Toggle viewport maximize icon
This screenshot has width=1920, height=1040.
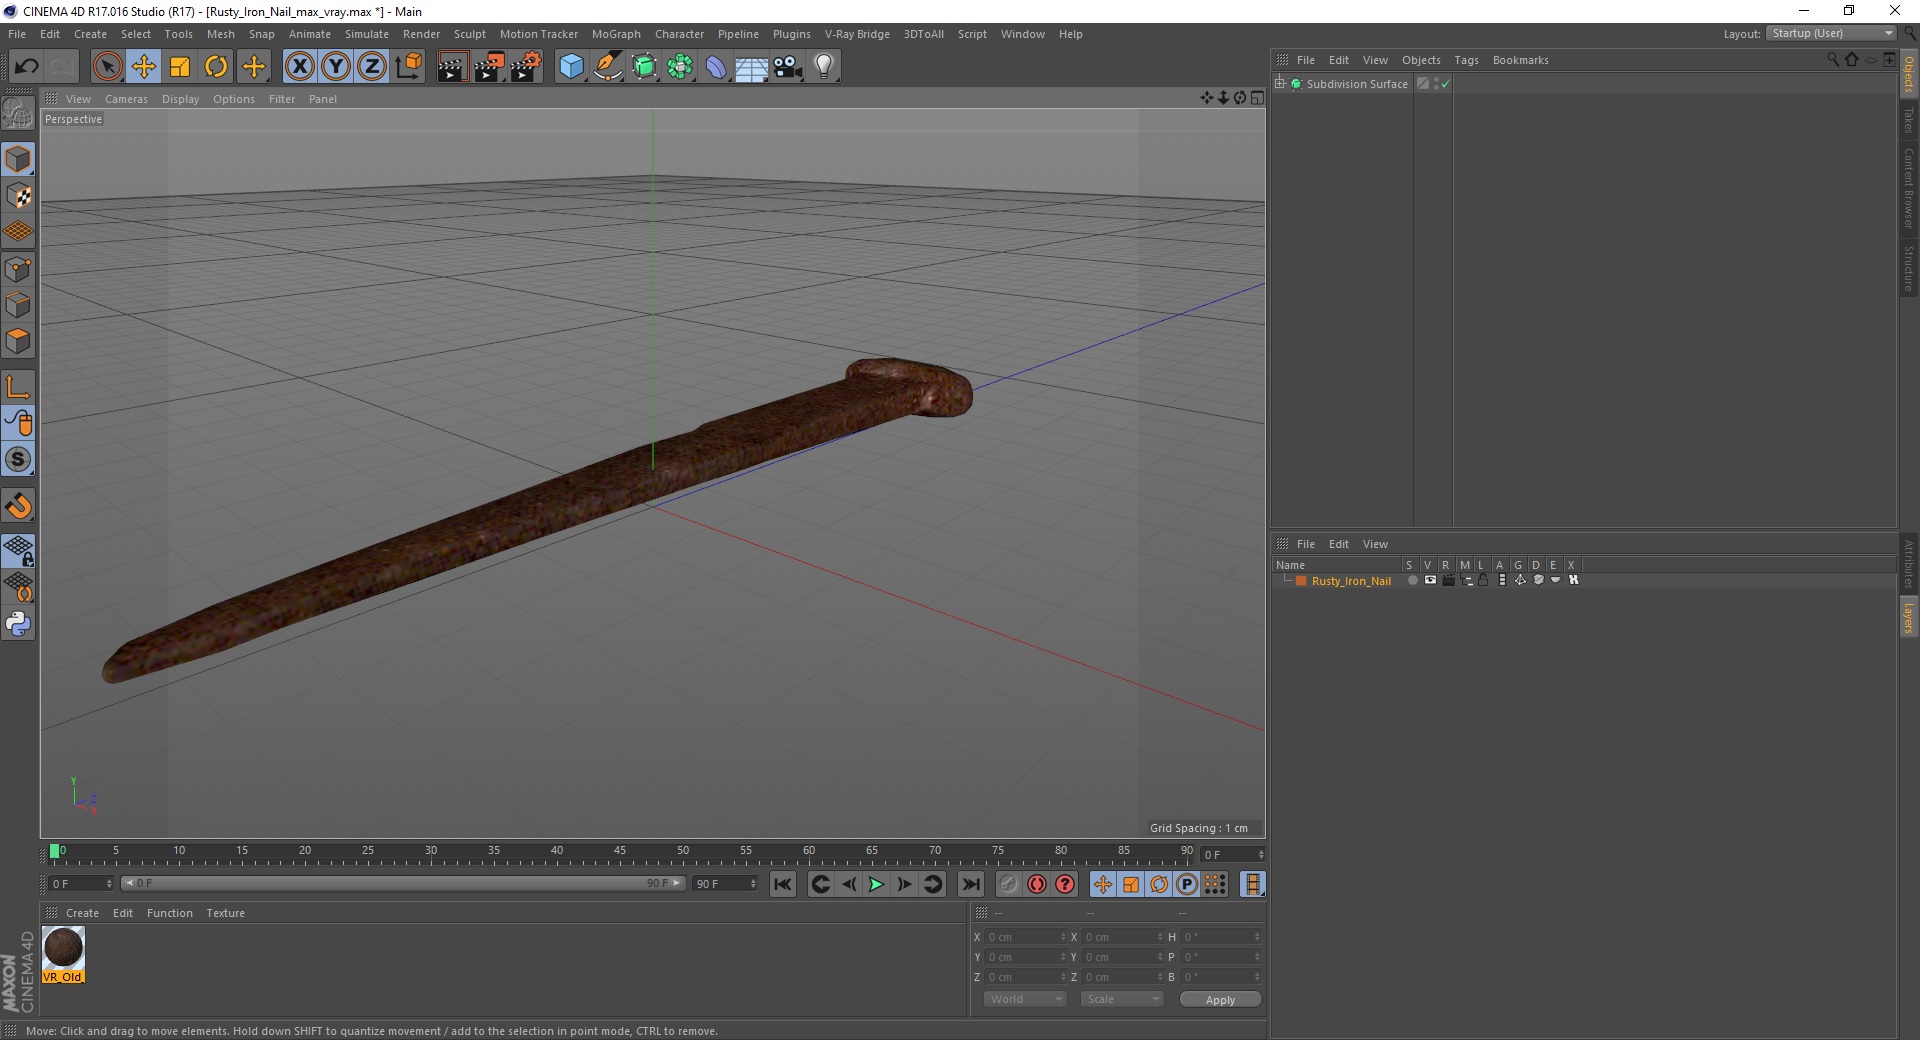(x=1257, y=98)
